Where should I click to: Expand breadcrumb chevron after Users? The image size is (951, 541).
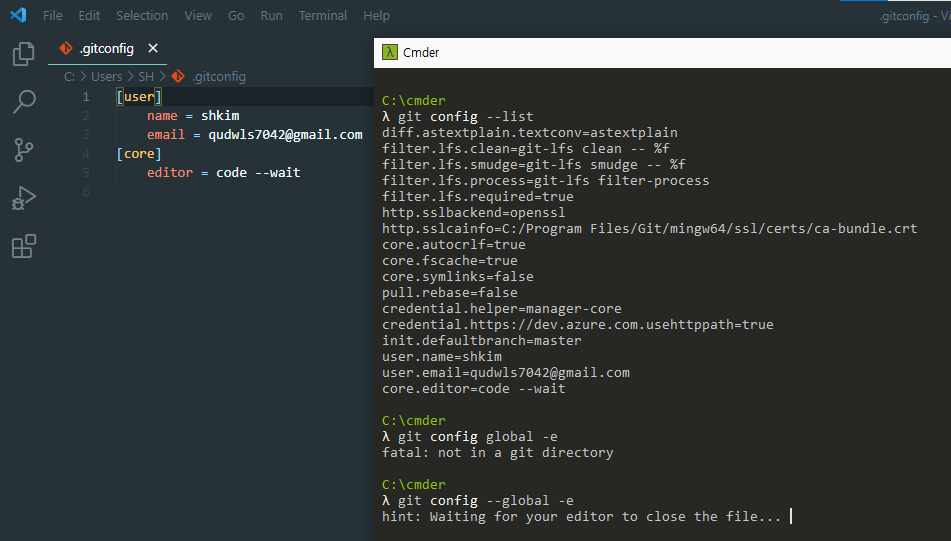(130, 76)
